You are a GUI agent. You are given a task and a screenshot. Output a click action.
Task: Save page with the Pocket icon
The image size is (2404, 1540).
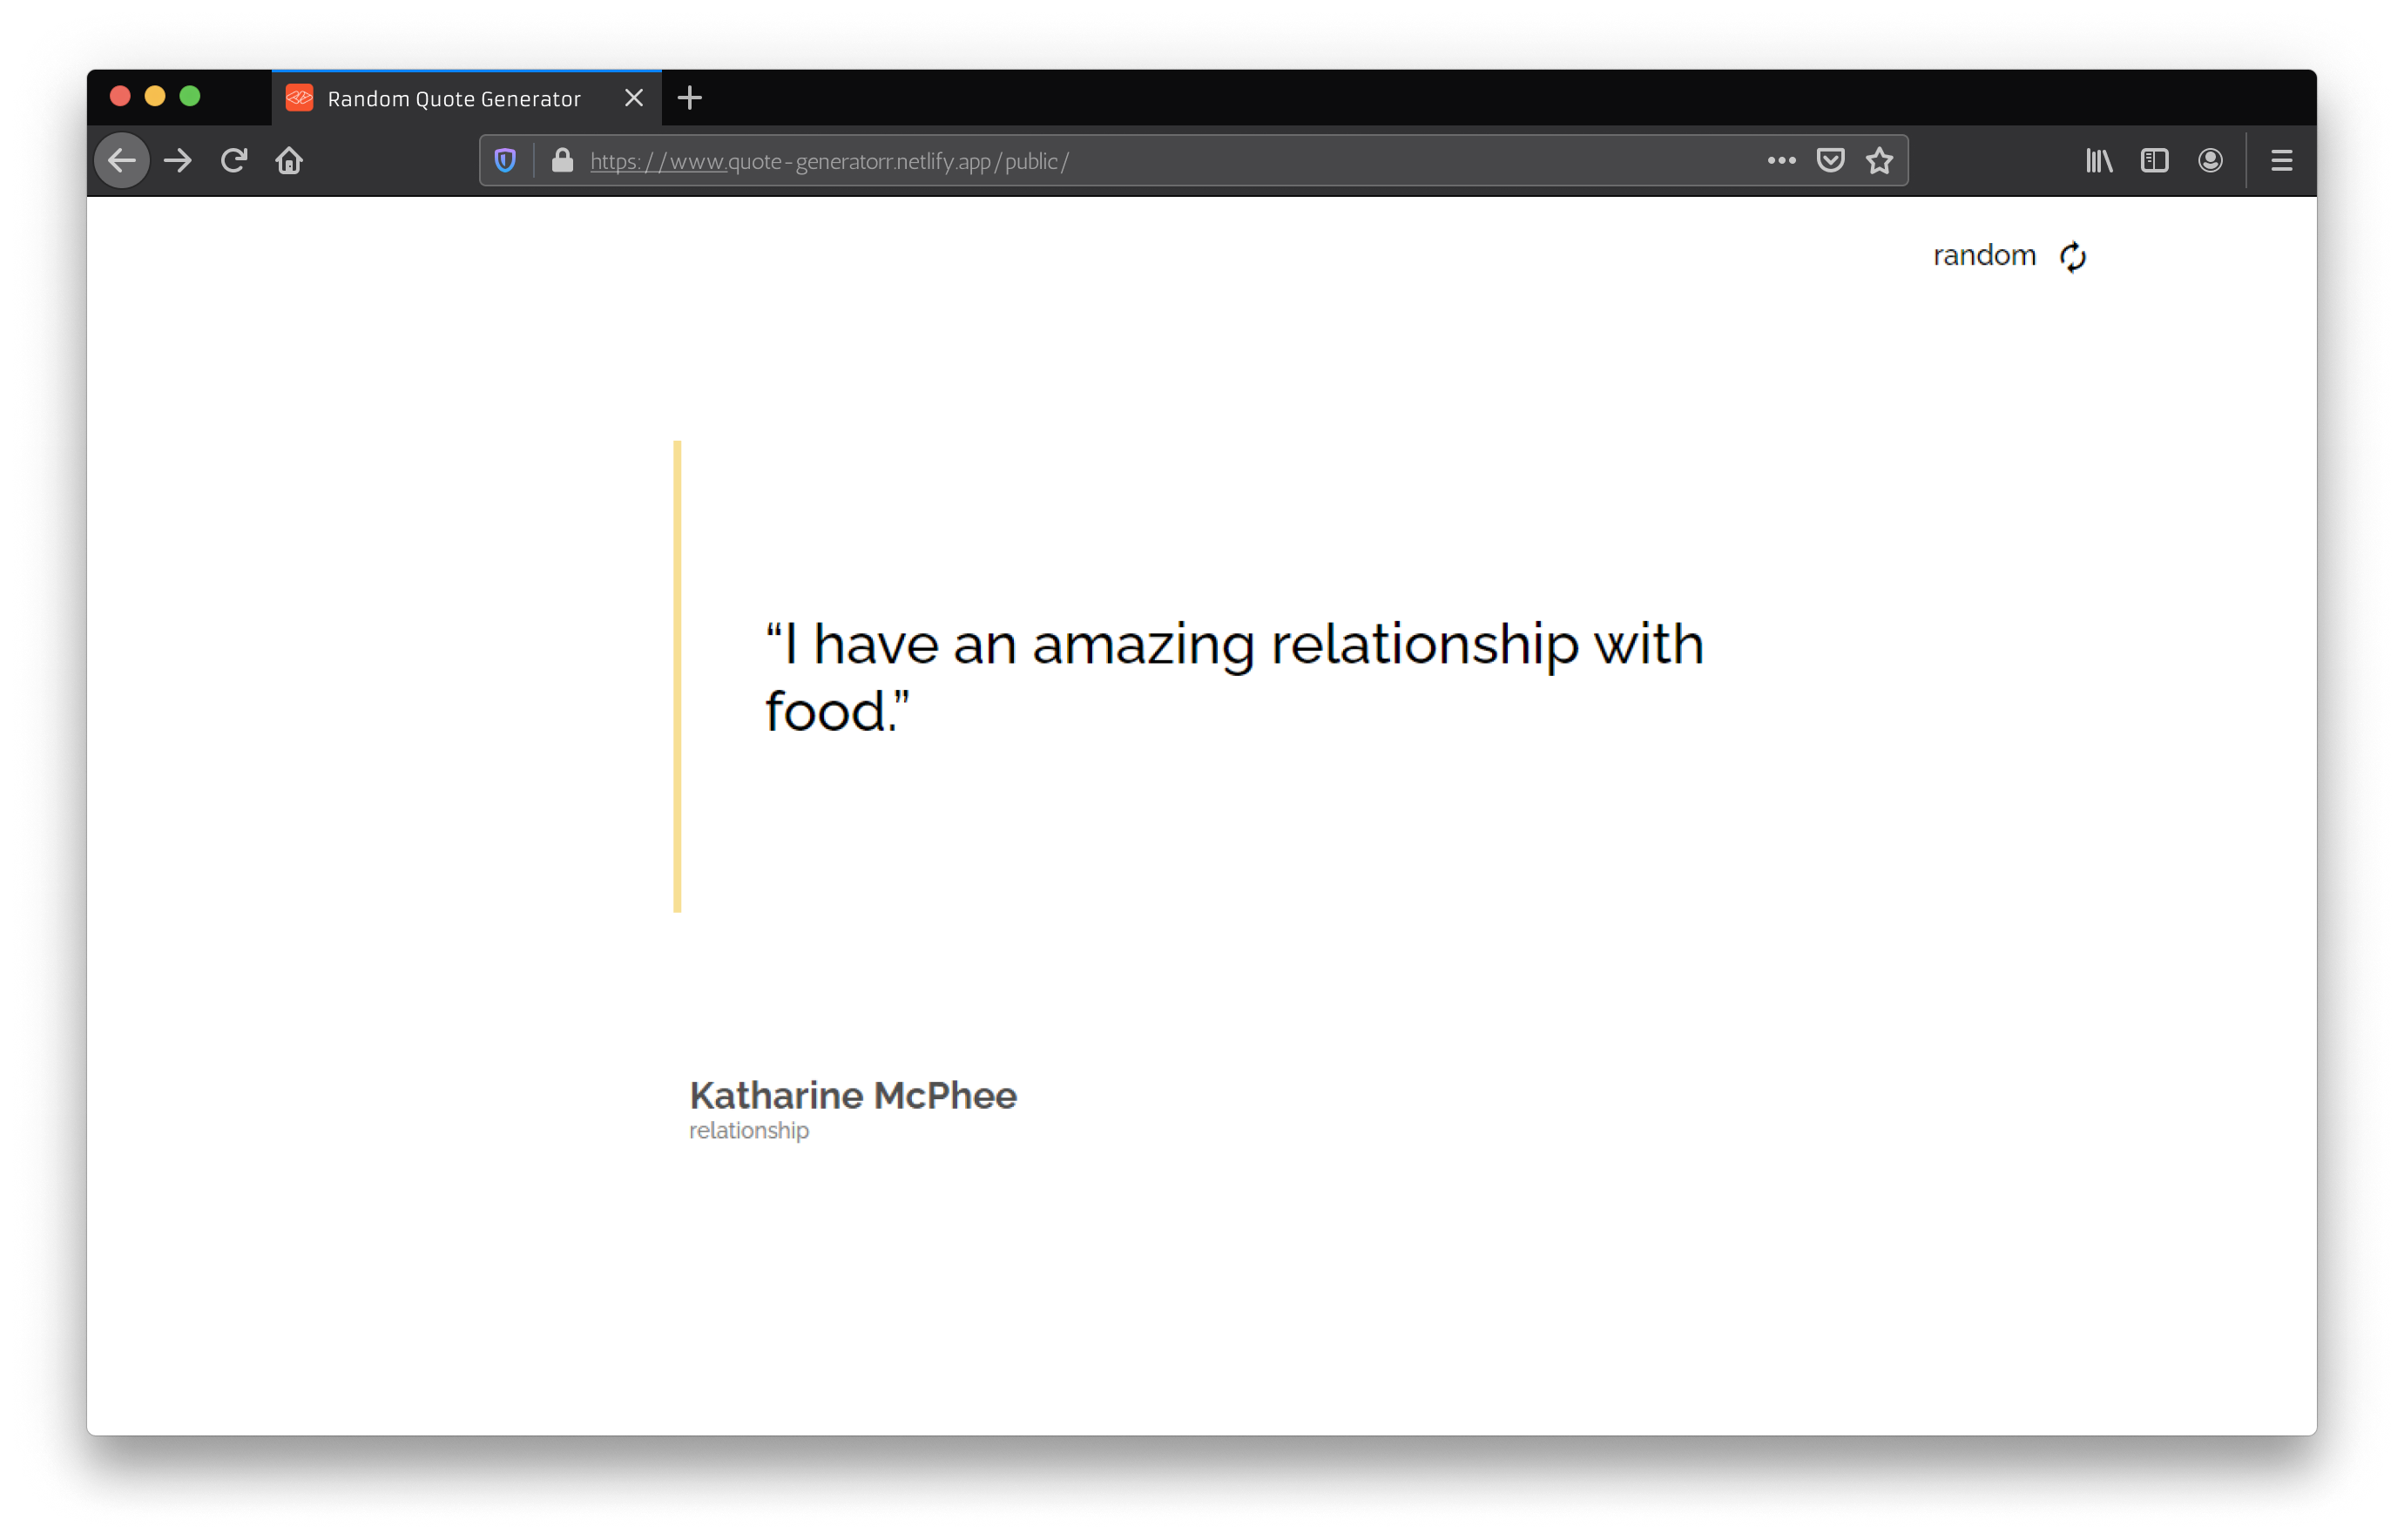(1830, 160)
